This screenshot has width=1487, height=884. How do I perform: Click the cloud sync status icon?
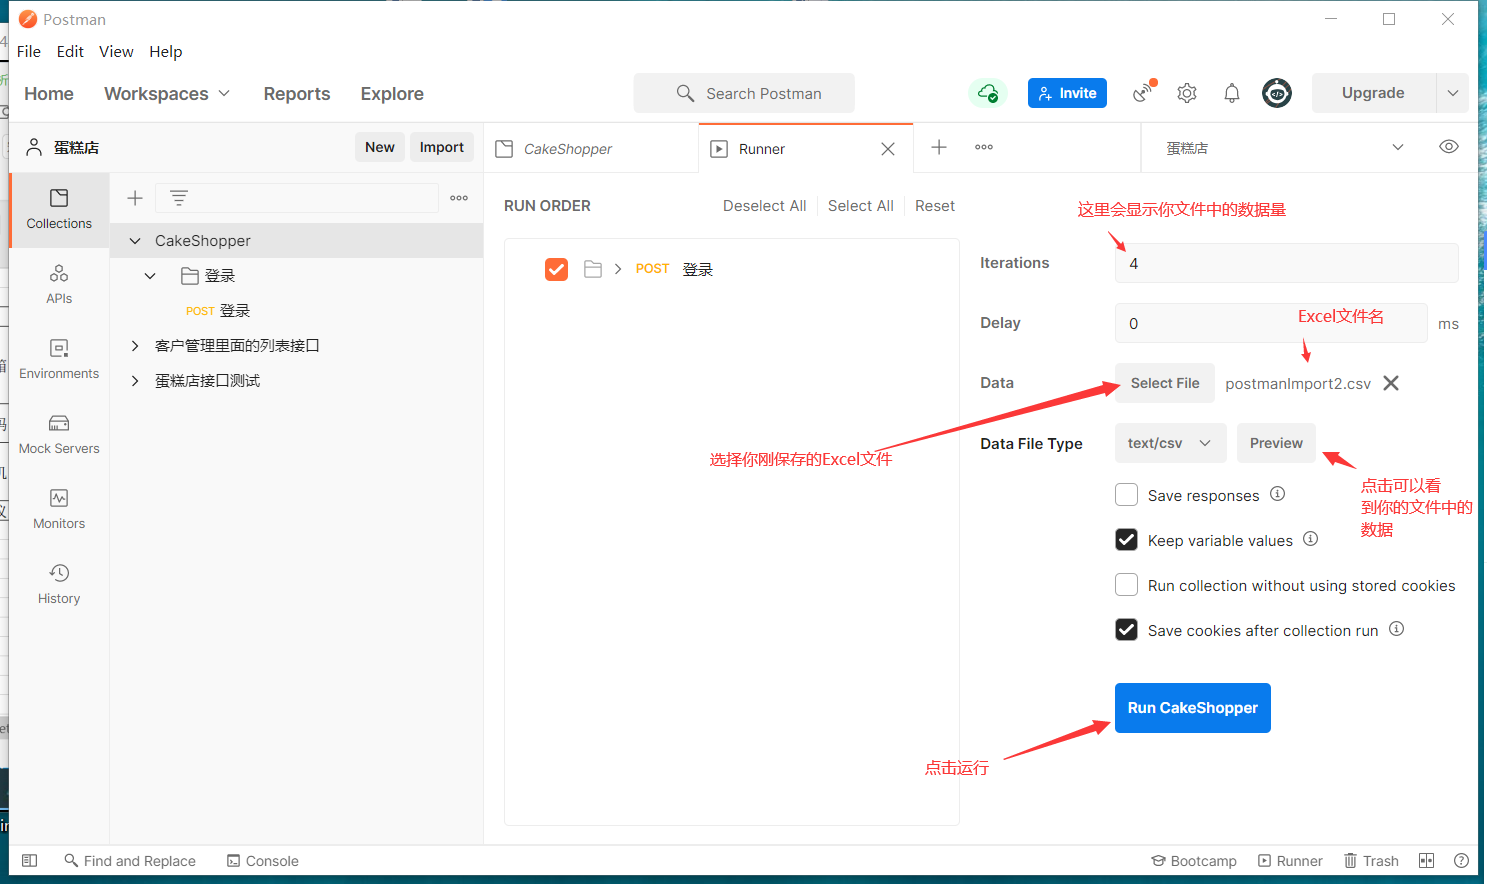pyautogui.click(x=988, y=93)
